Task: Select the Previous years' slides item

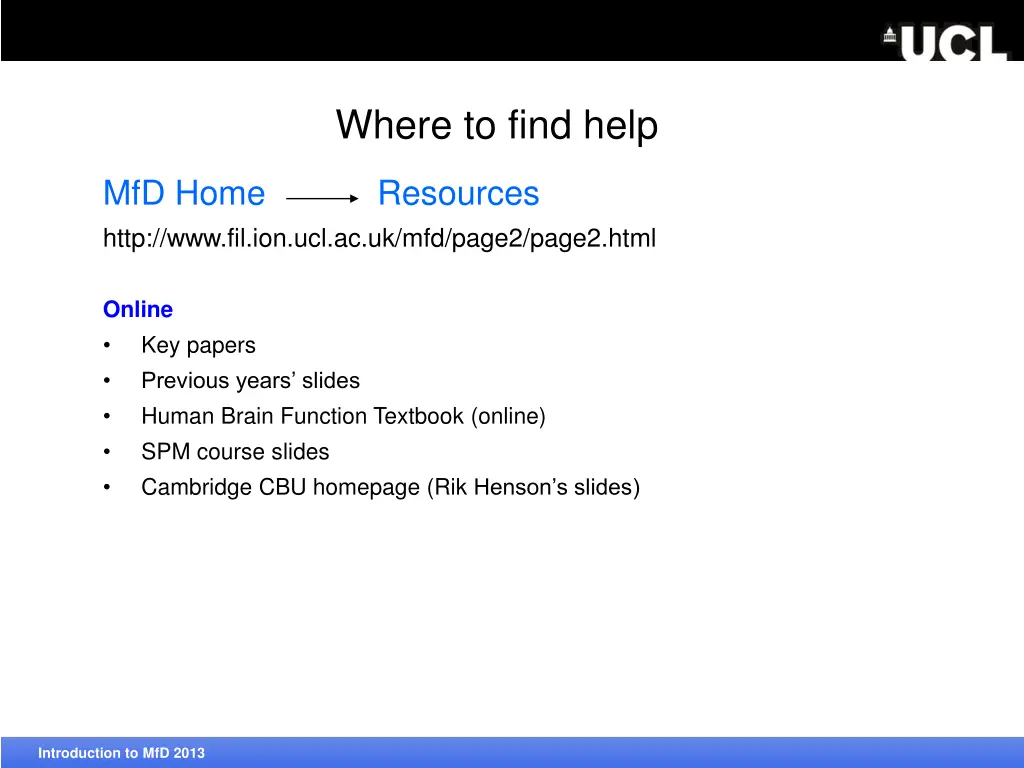Action: coord(250,381)
